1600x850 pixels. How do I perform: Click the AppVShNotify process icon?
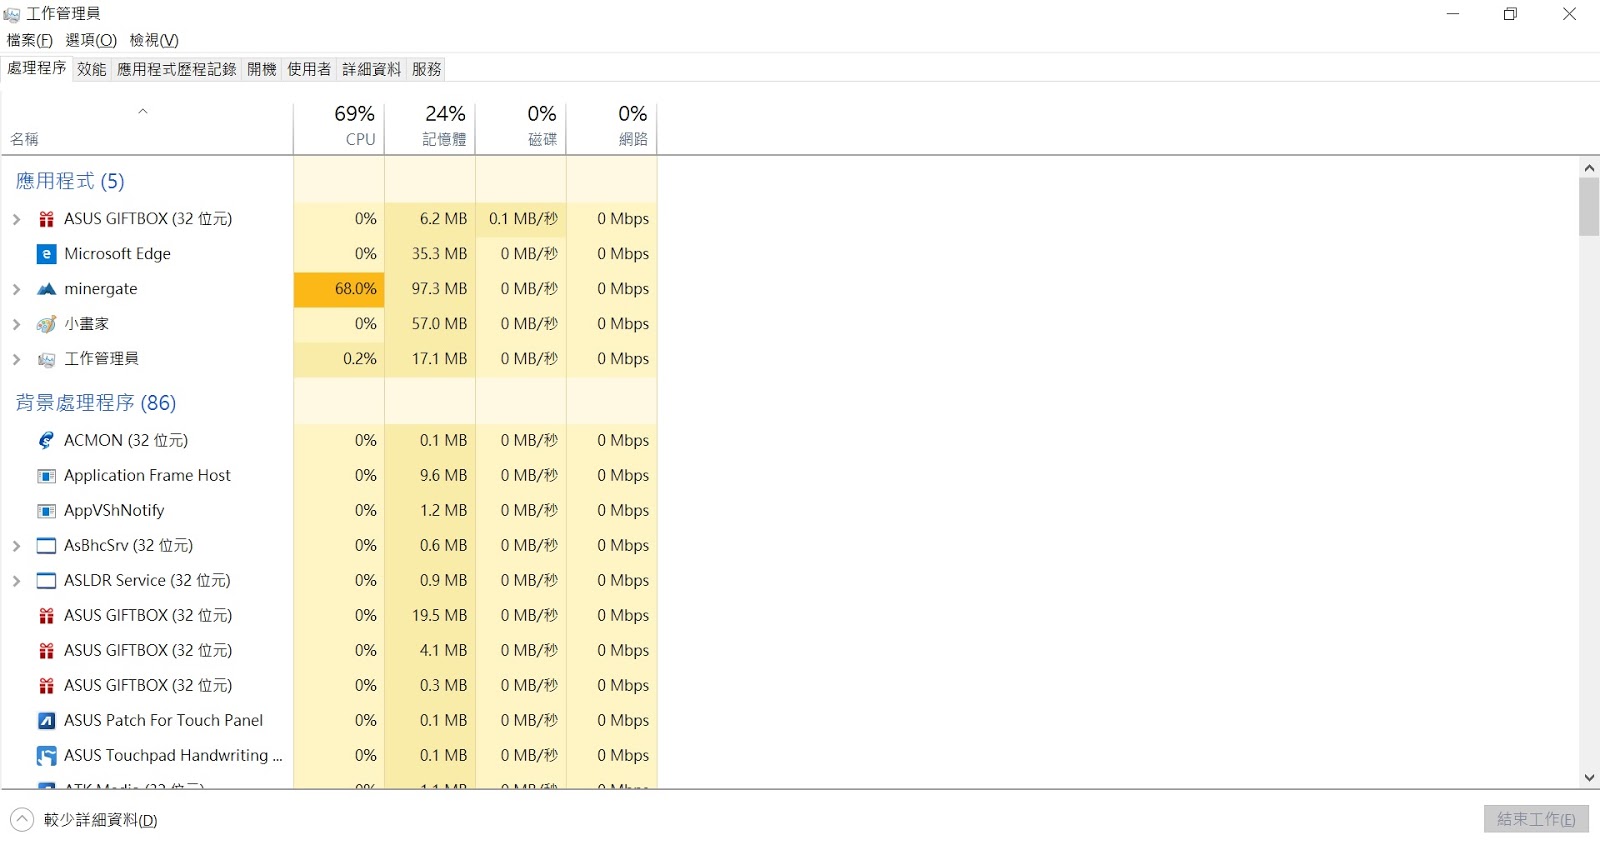pyautogui.click(x=46, y=511)
